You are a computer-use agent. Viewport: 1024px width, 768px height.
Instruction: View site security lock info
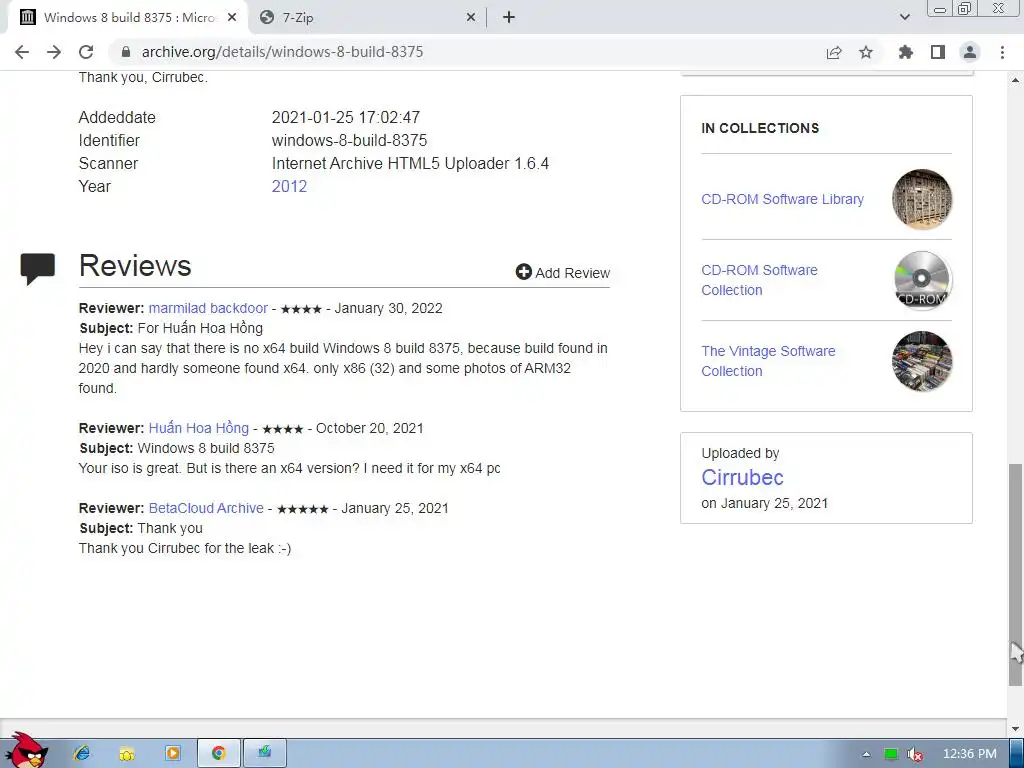(126, 52)
